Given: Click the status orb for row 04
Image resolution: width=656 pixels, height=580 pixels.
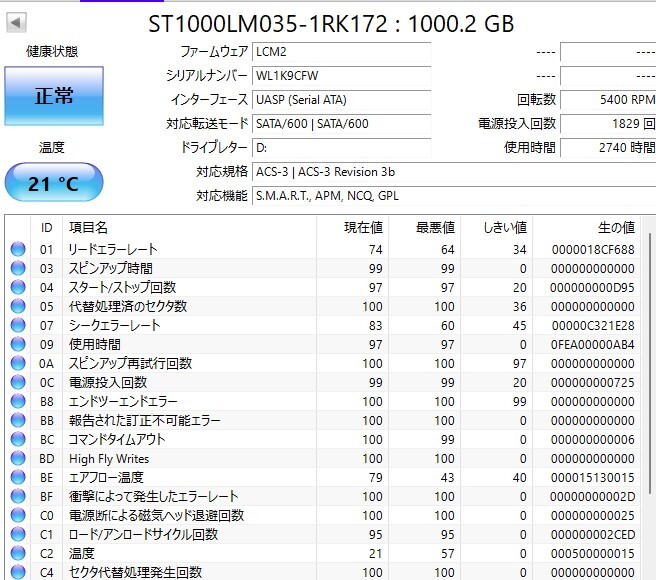Looking at the screenshot, I should pyautogui.click(x=18, y=287).
